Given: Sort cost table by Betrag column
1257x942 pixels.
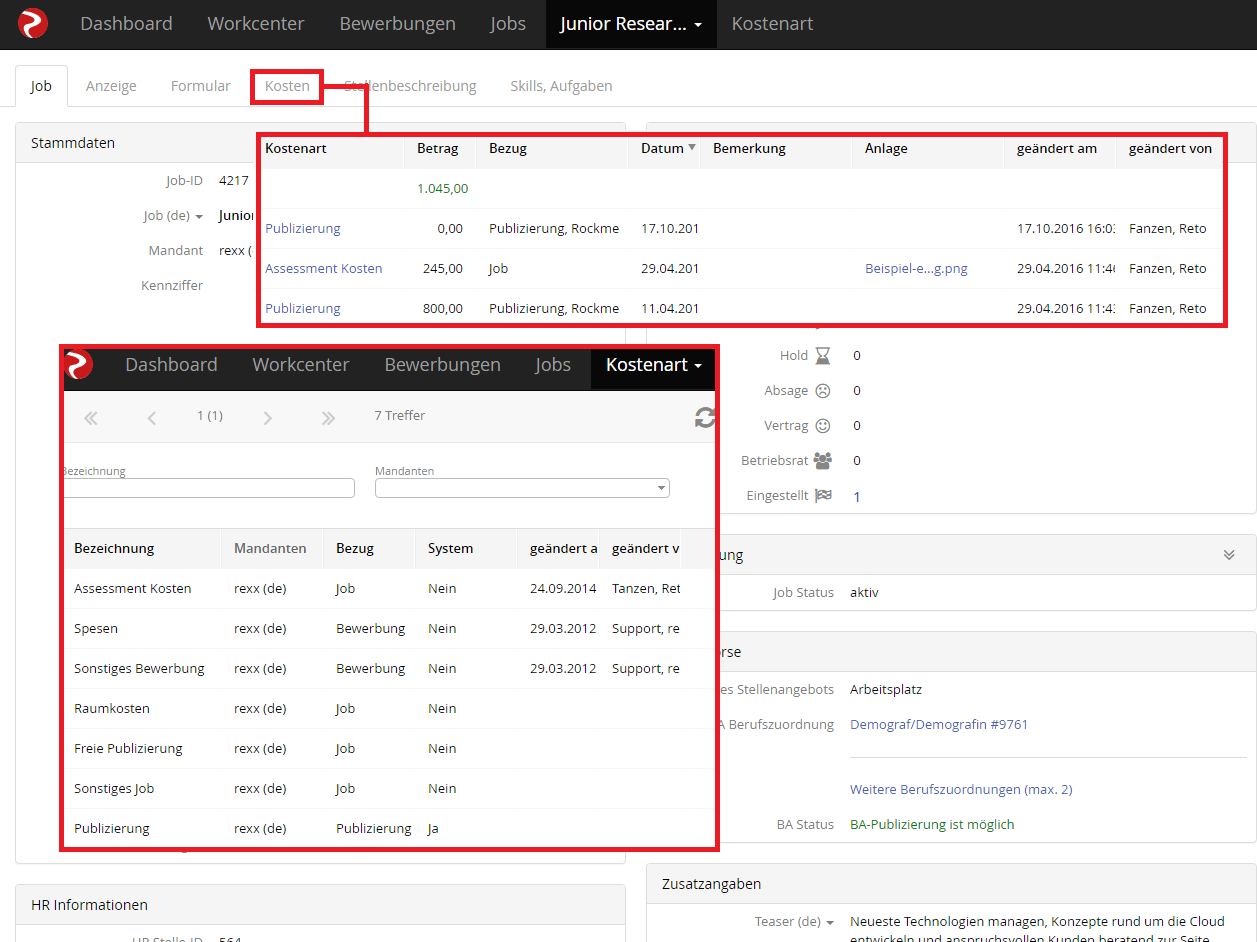Looking at the screenshot, I should pos(437,148).
